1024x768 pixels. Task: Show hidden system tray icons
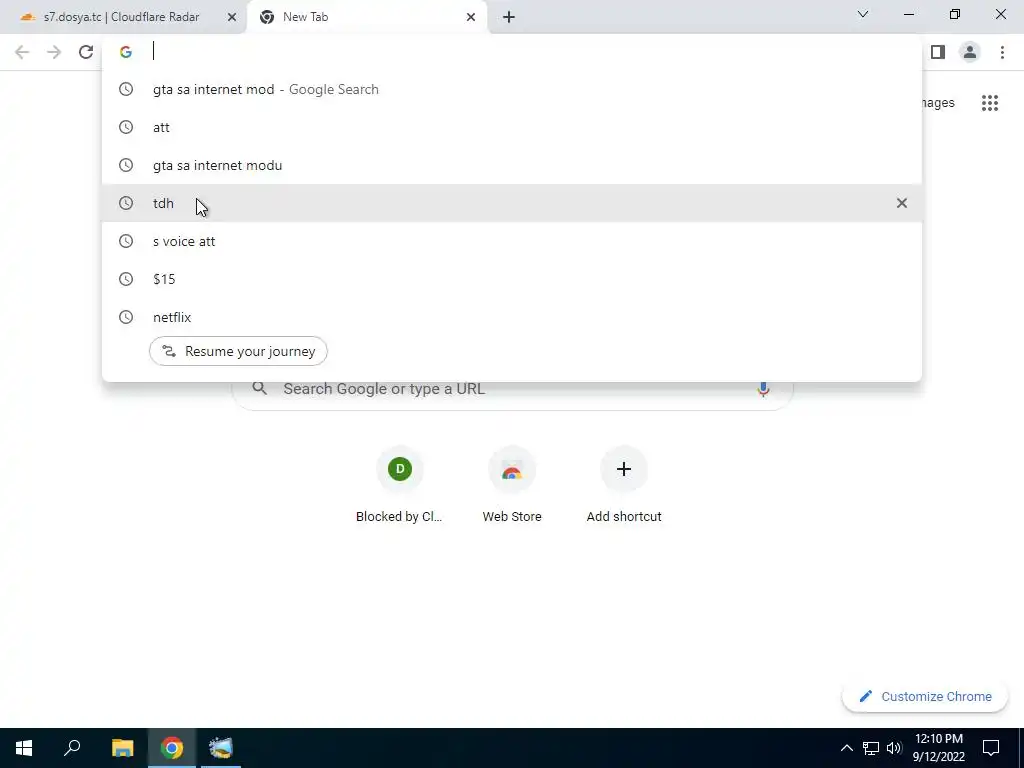[x=846, y=748]
